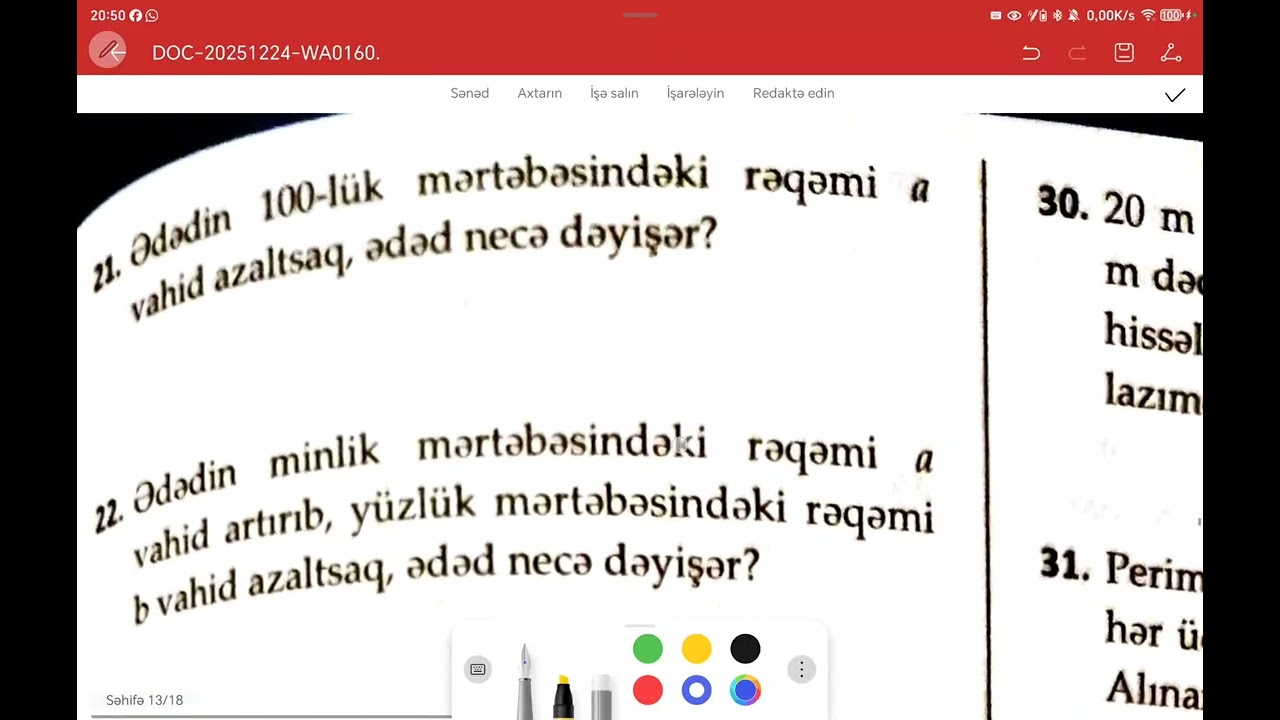Screen dimensions: 1280x720
Task: Tap the pen-with-back-arrow exit icon
Action: tap(108, 50)
